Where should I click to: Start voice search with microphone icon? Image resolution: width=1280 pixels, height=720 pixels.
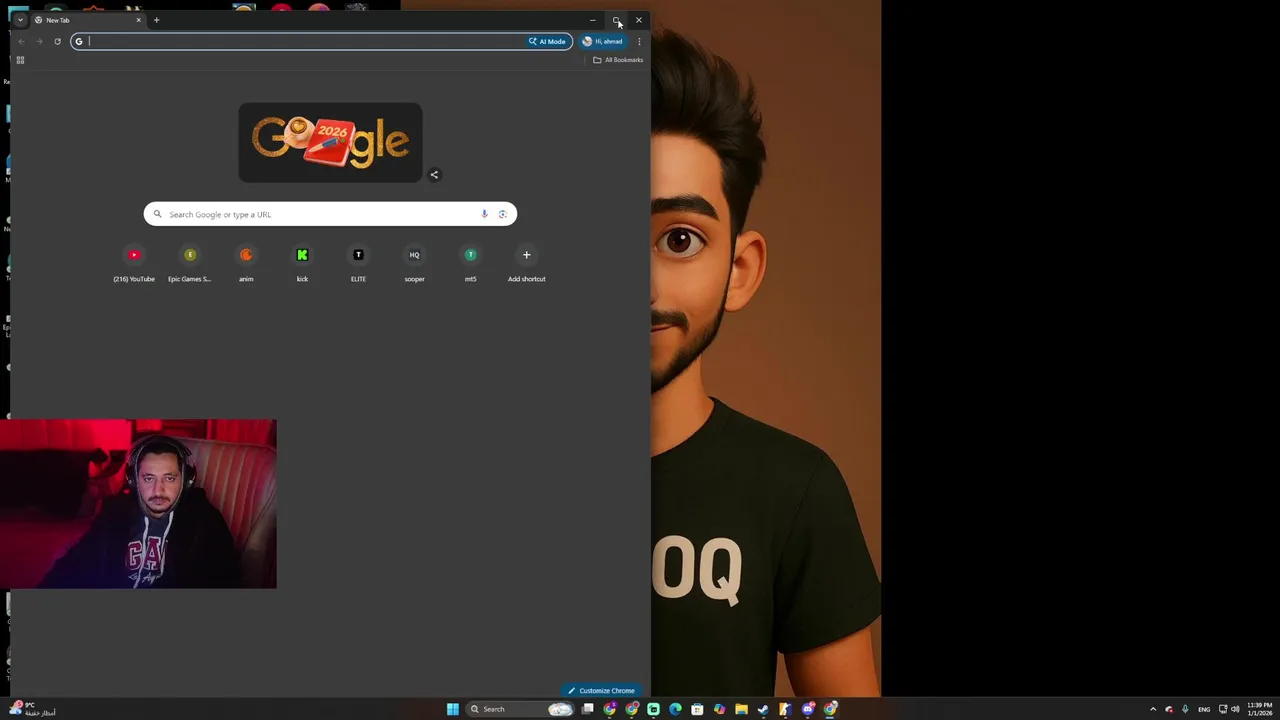click(x=484, y=214)
